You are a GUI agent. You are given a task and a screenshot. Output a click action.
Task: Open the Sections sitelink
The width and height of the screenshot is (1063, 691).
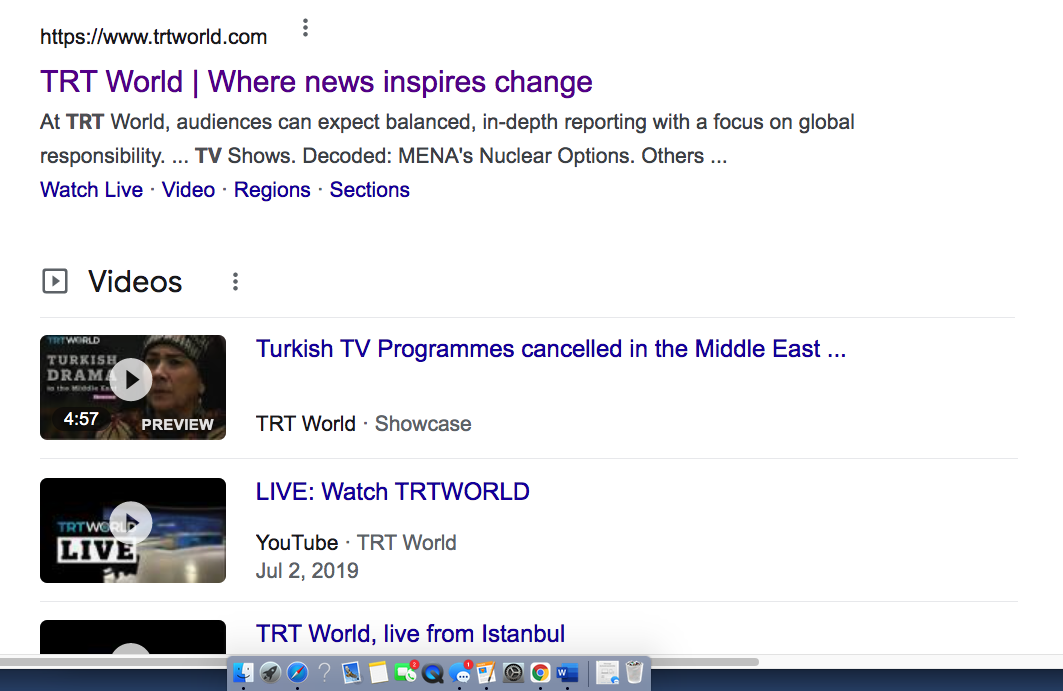pyautogui.click(x=369, y=190)
